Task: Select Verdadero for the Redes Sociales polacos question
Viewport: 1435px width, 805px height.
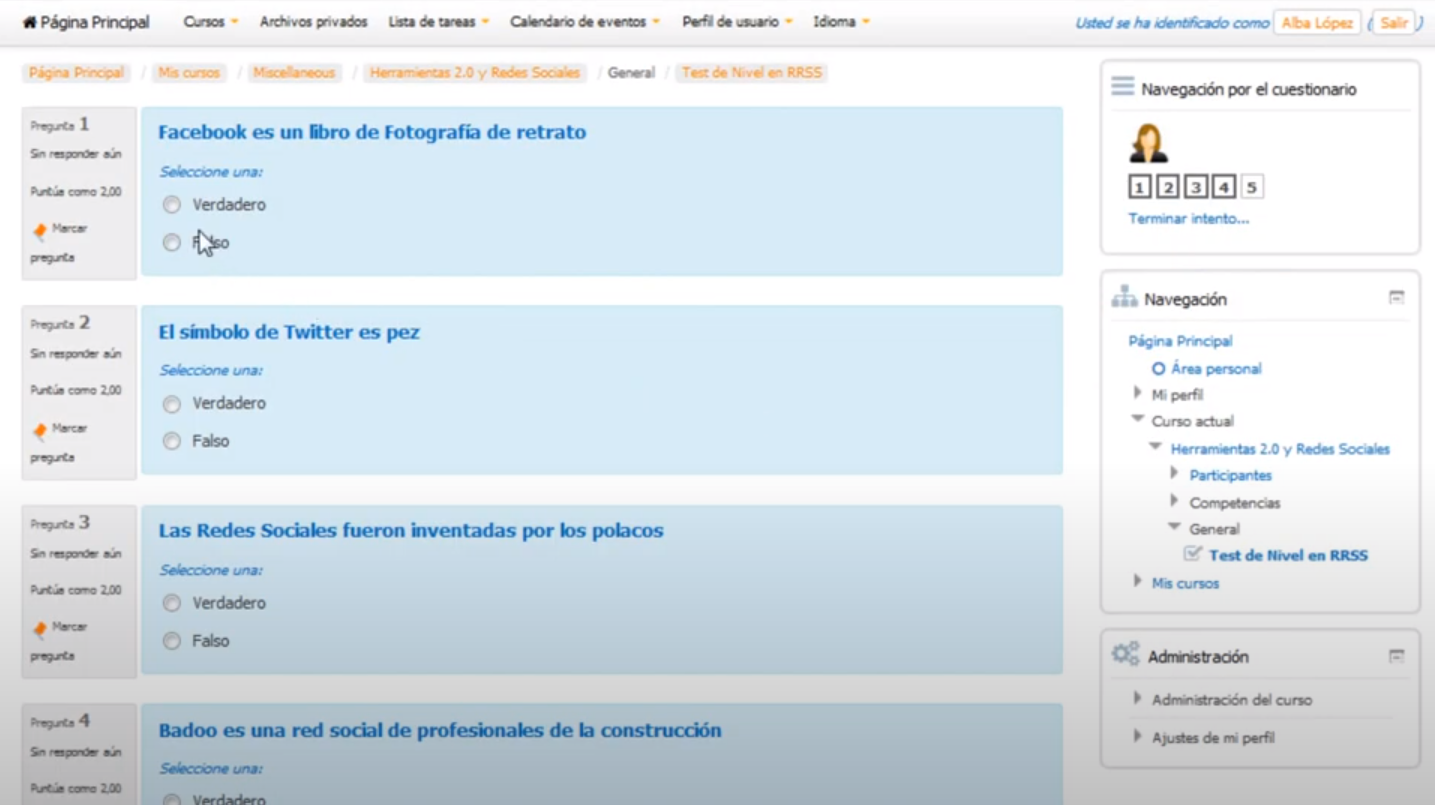Action: tap(172, 603)
